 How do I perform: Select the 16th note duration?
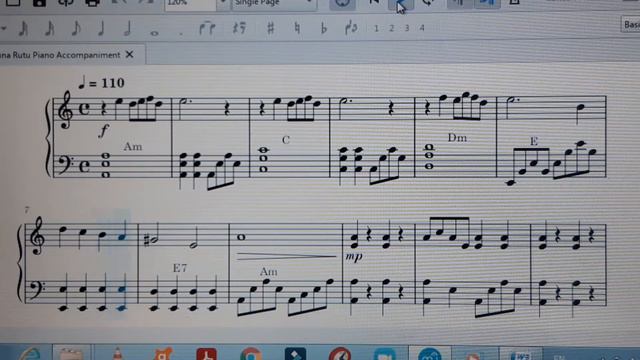50,29
